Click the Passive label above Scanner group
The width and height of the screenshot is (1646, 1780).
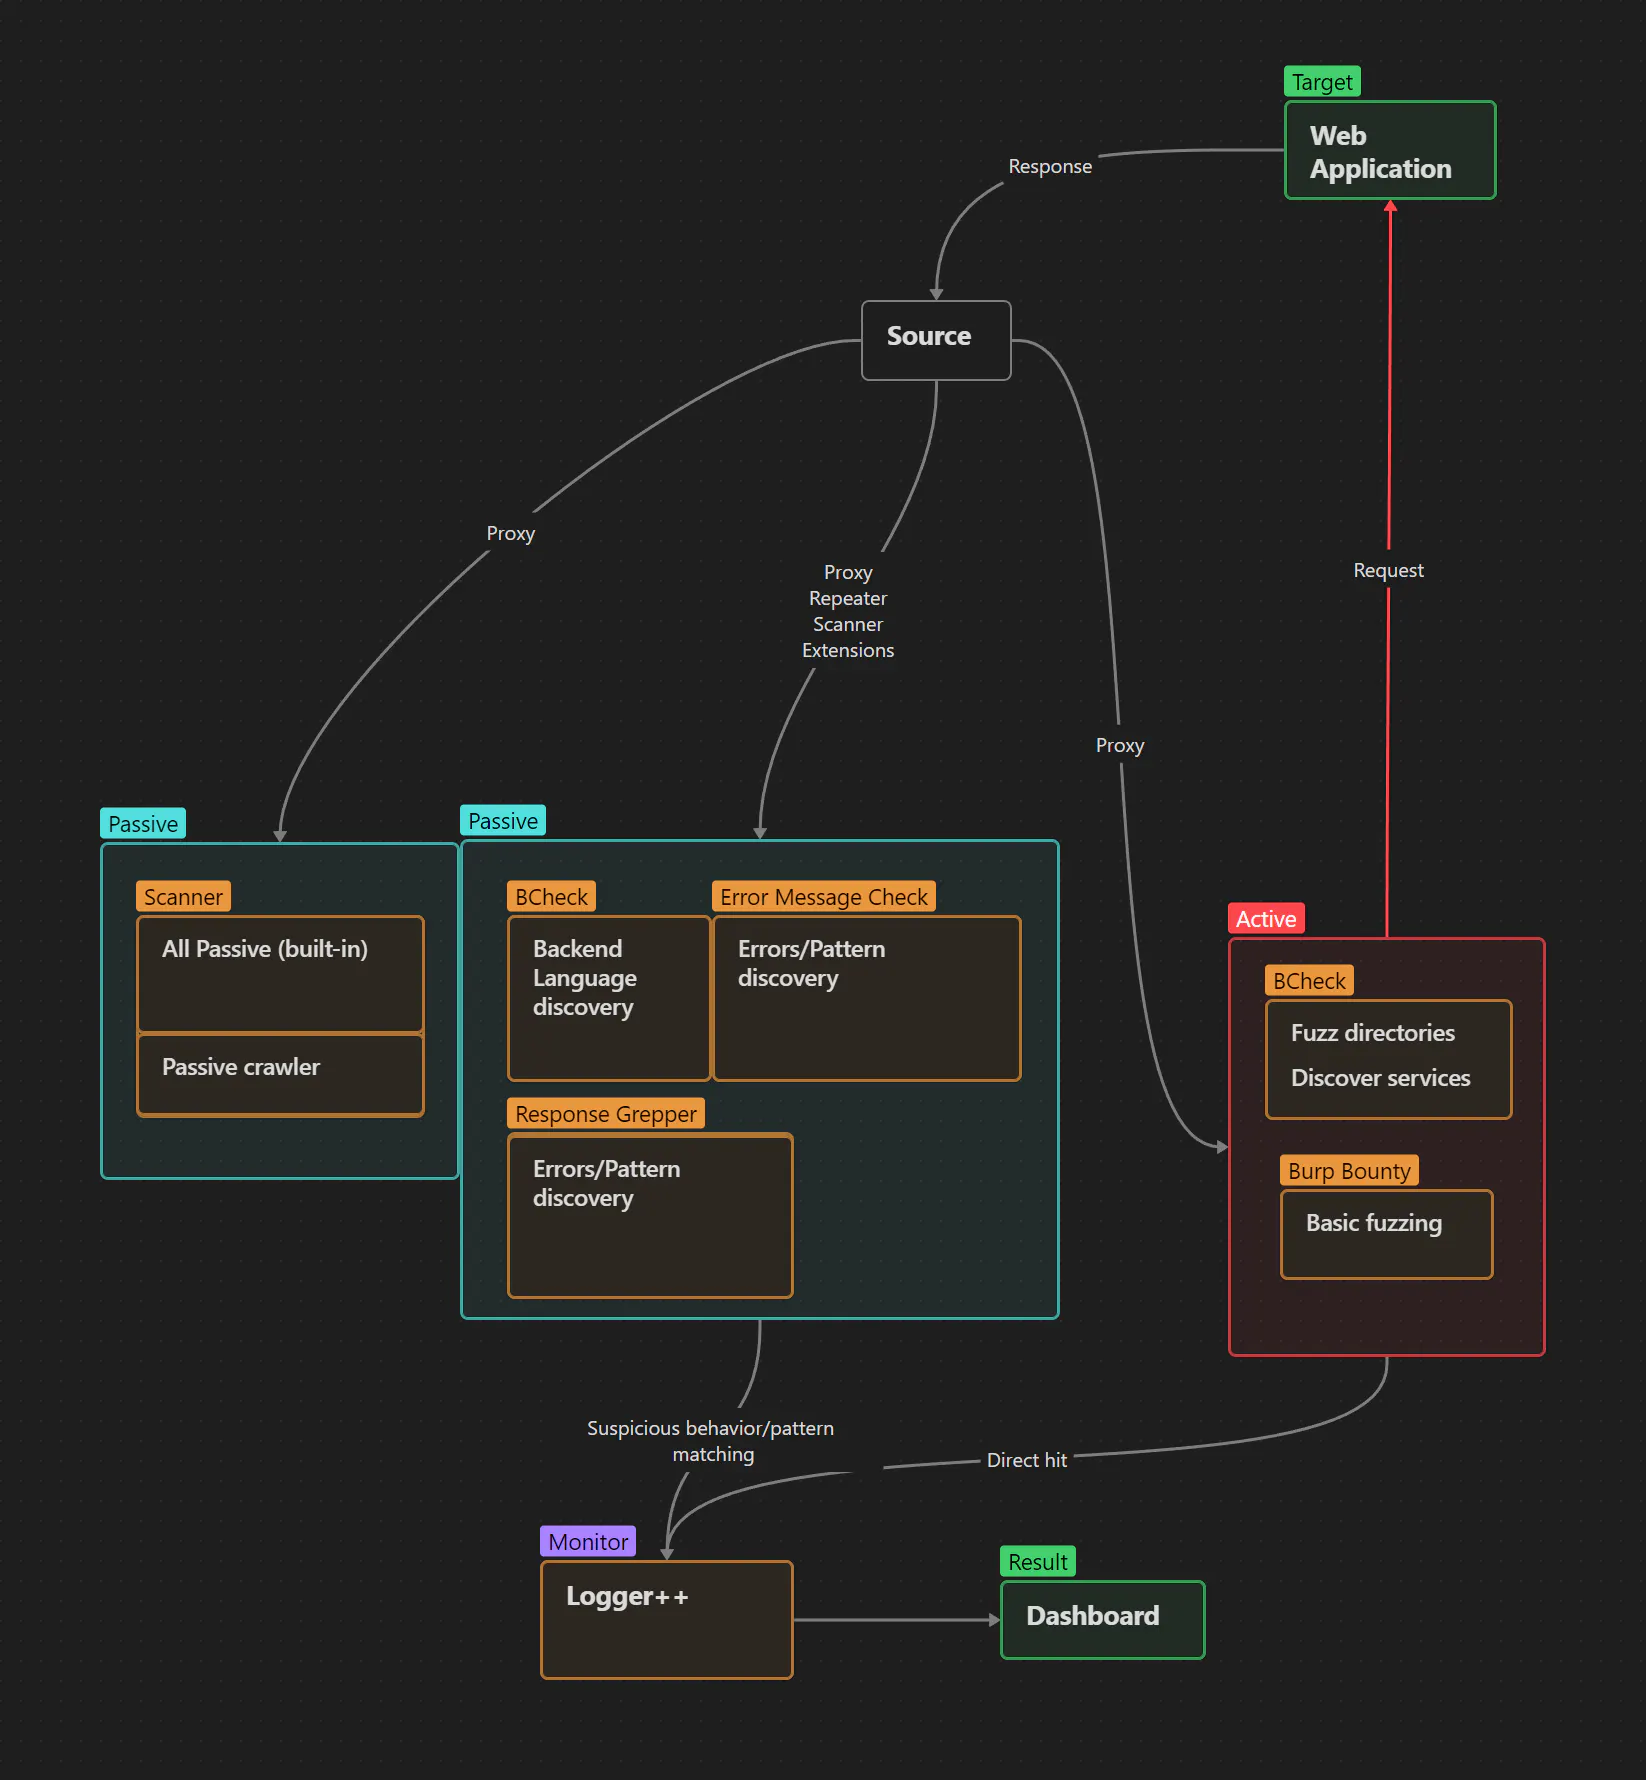coord(143,824)
